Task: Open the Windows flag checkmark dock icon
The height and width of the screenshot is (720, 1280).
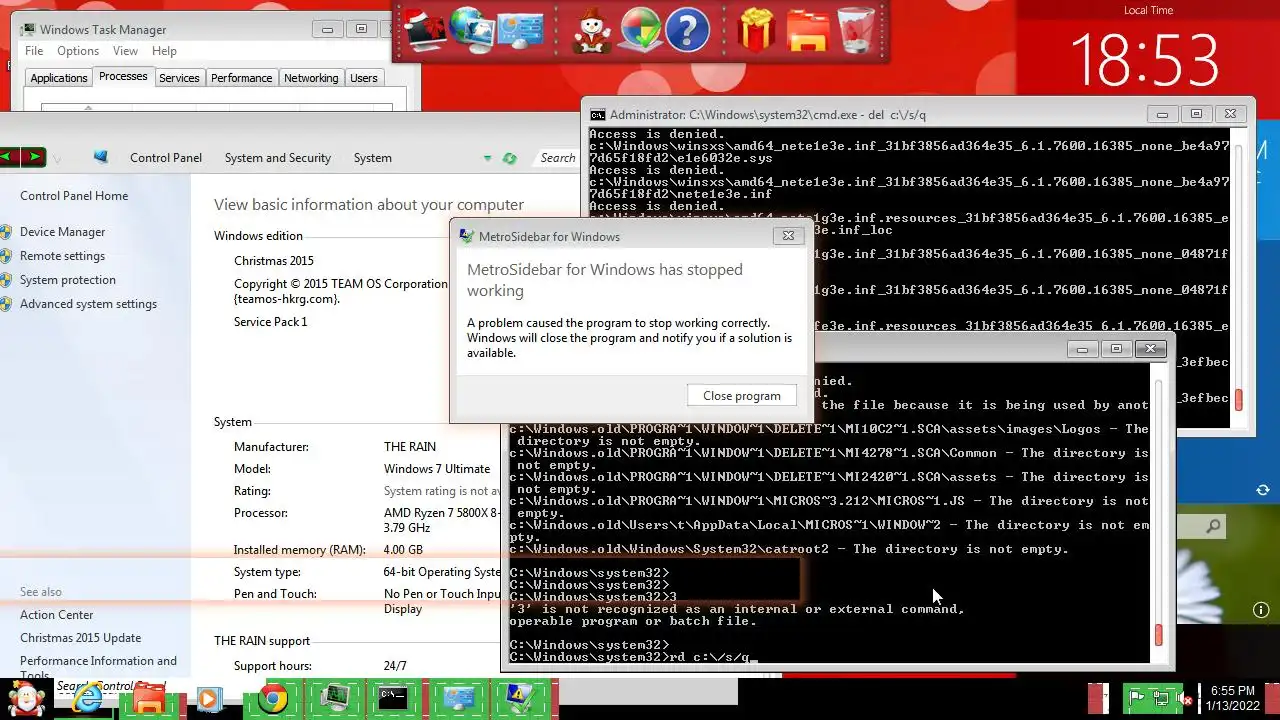Action: 640,30
